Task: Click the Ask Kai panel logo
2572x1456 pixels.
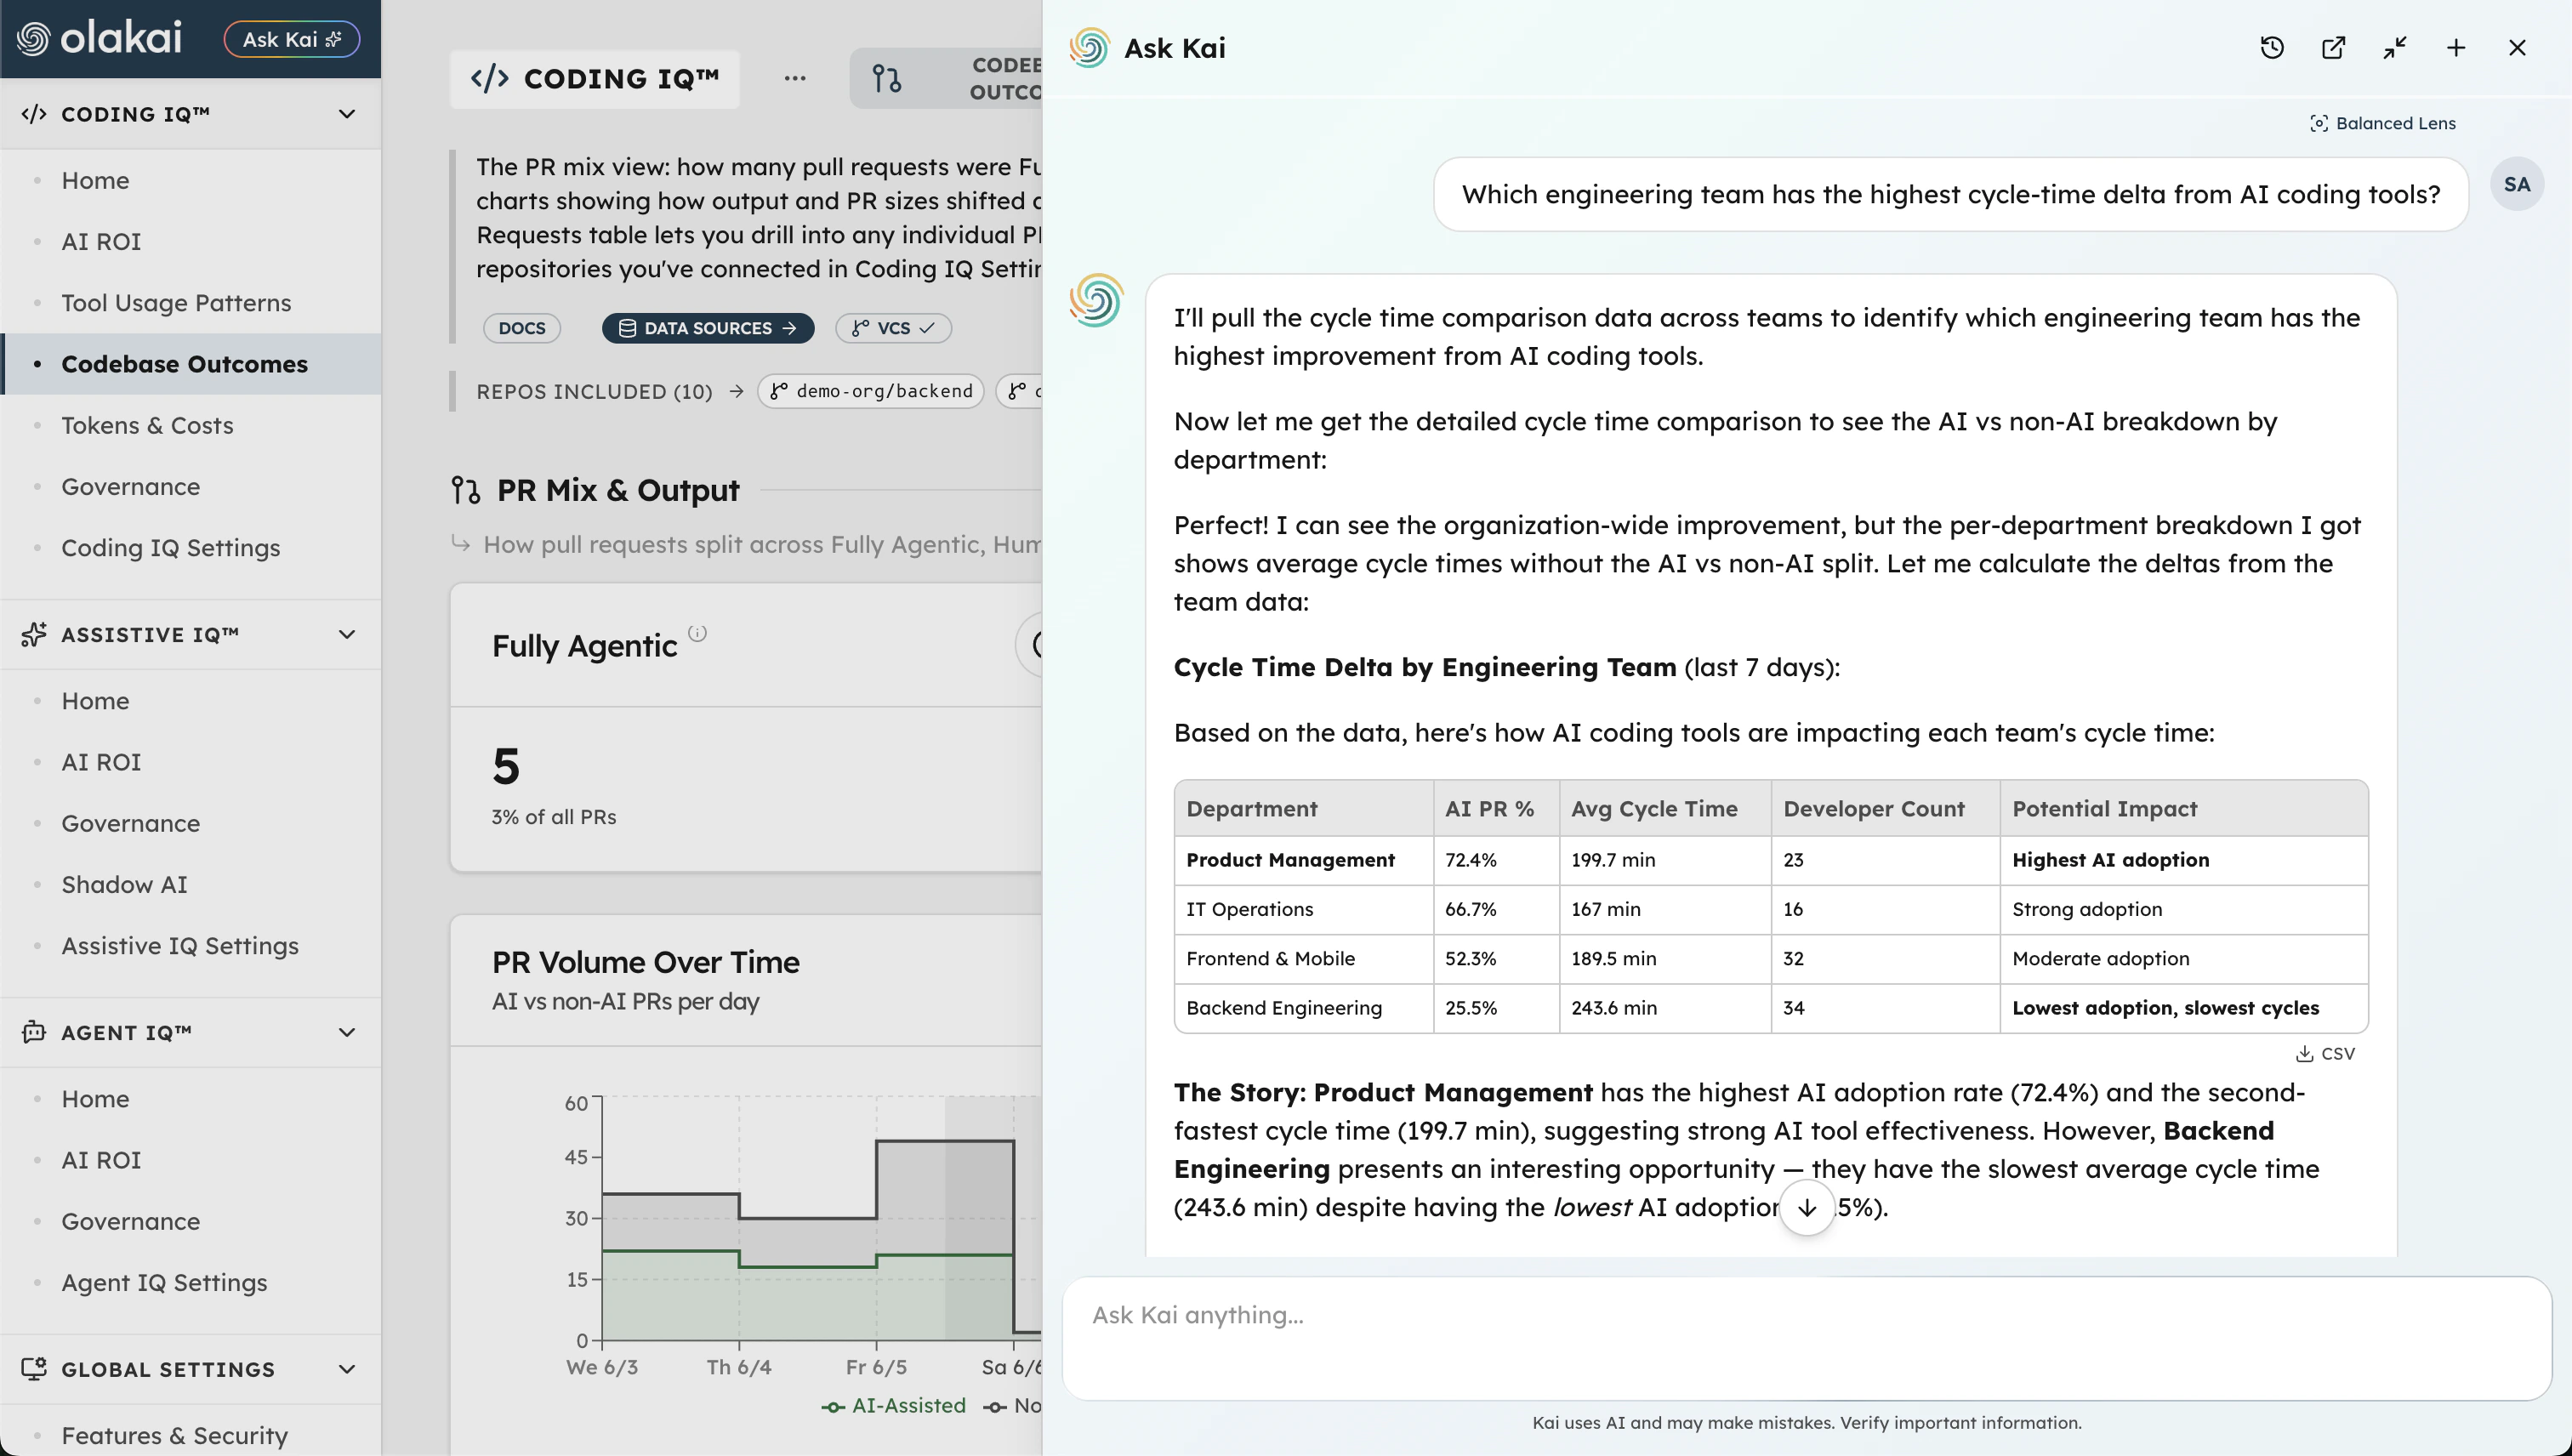Action: 1089,47
